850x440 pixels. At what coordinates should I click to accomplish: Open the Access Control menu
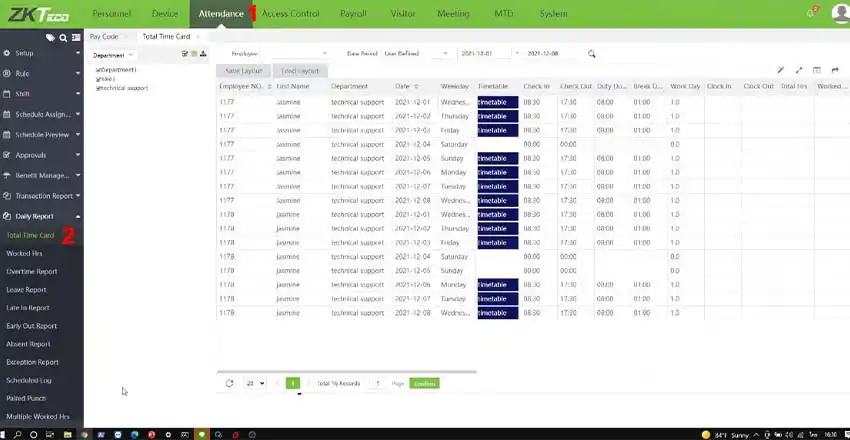coord(291,14)
